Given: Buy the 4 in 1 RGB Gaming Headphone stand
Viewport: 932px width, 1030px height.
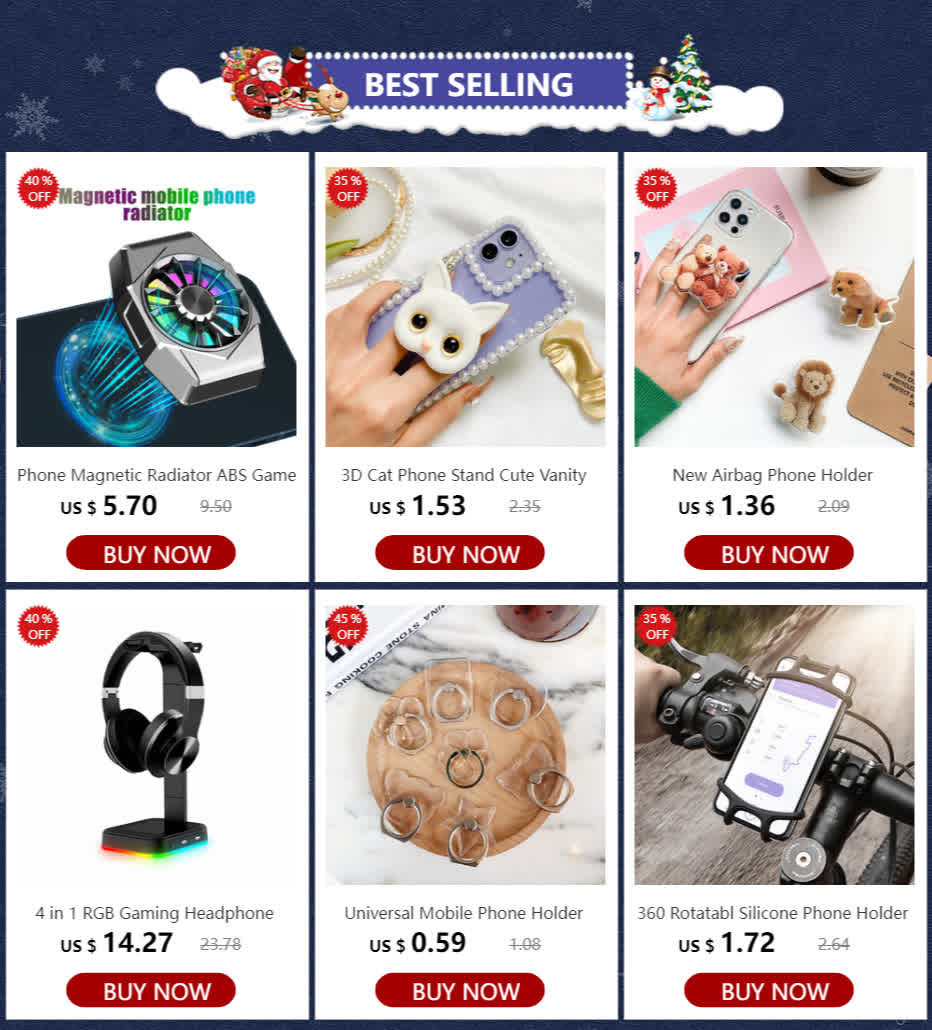Looking at the screenshot, I should tap(151, 991).
